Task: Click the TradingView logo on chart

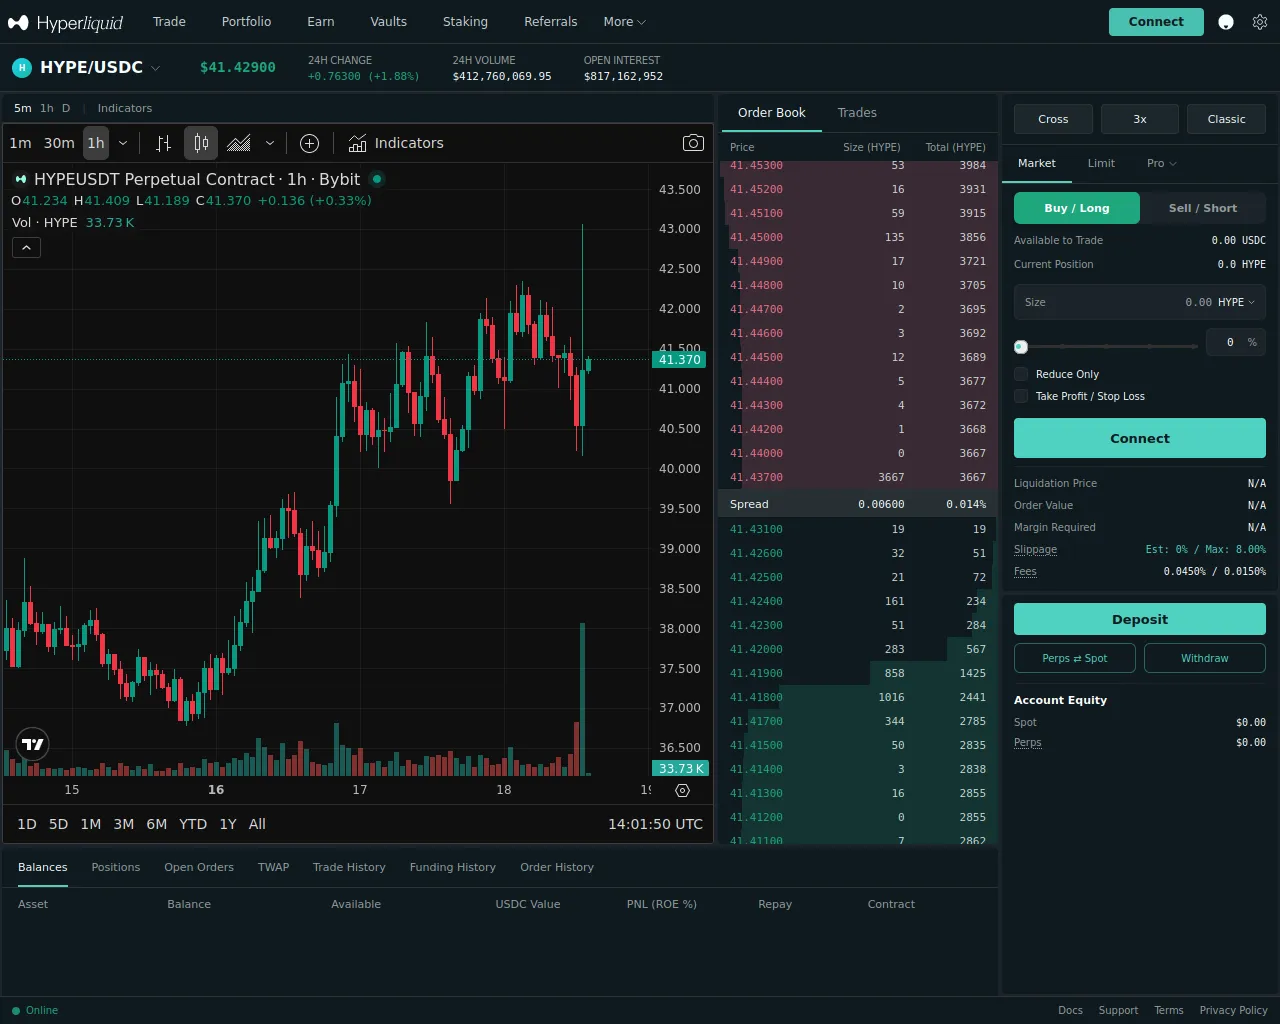Action: point(33,744)
